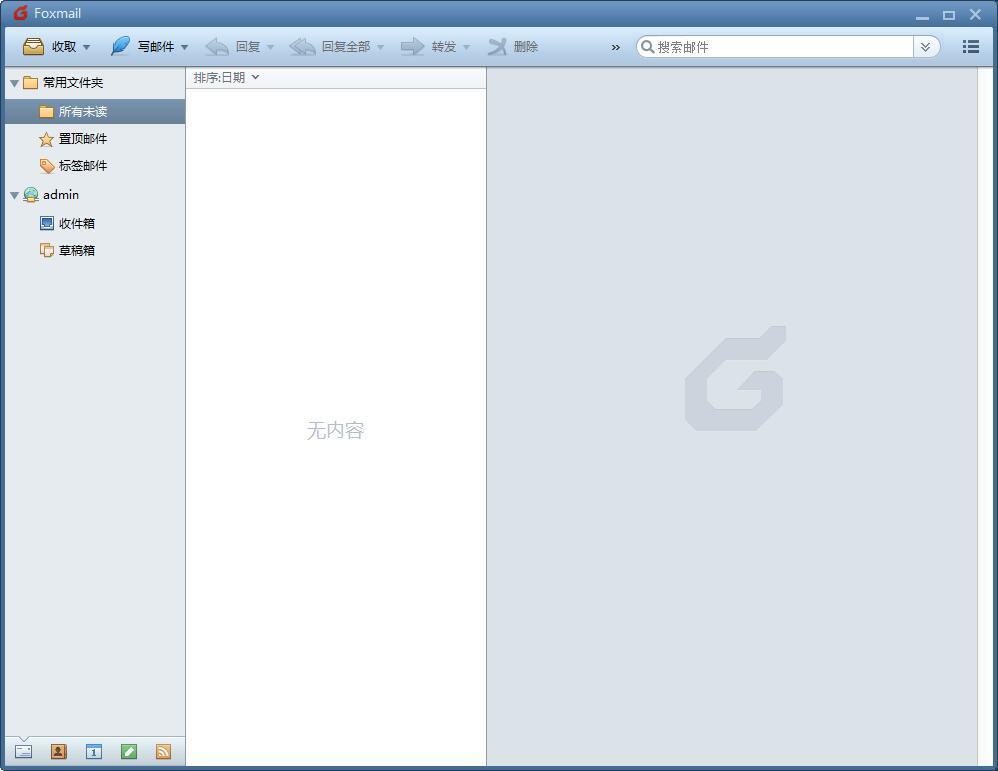The width and height of the screenshot is (998, 771).
Task: Select the 所有未读 folder
Action: point(95,111)
